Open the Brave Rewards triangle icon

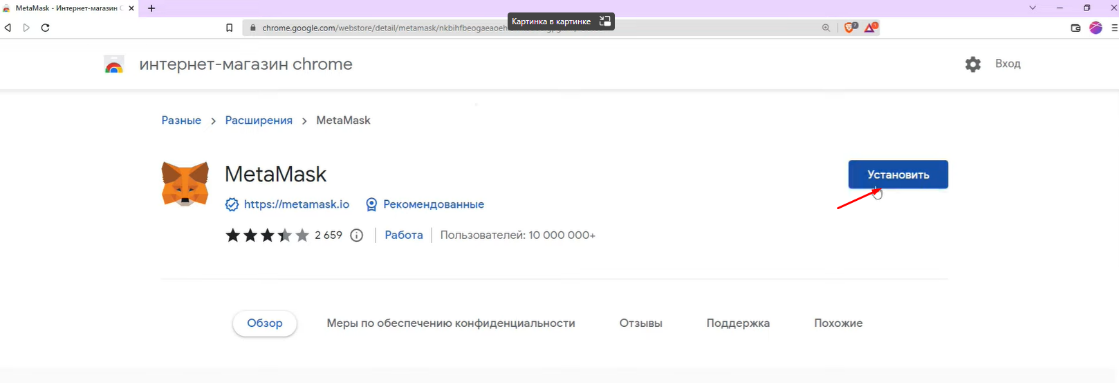coord(871,28)
